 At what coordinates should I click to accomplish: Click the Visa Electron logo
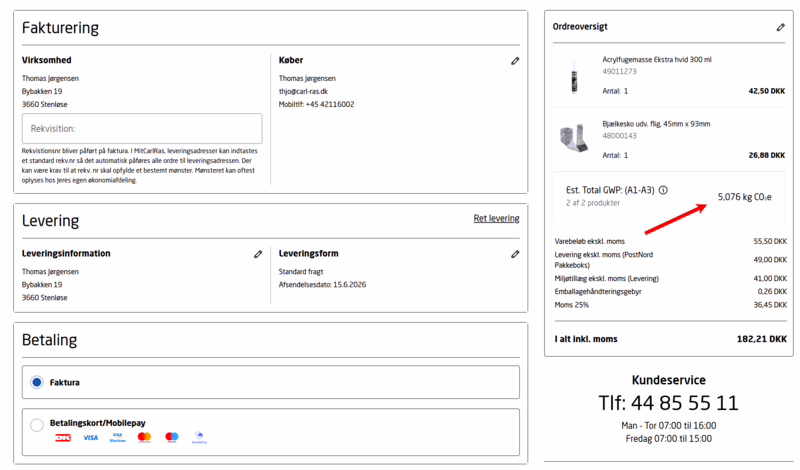(117, 438)
